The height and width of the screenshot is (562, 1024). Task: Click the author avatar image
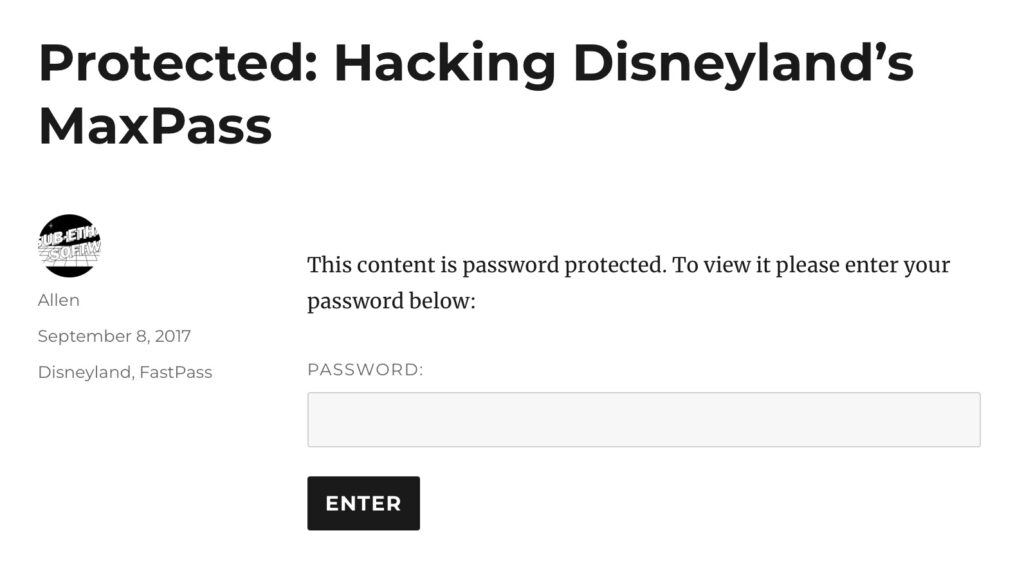69,246
